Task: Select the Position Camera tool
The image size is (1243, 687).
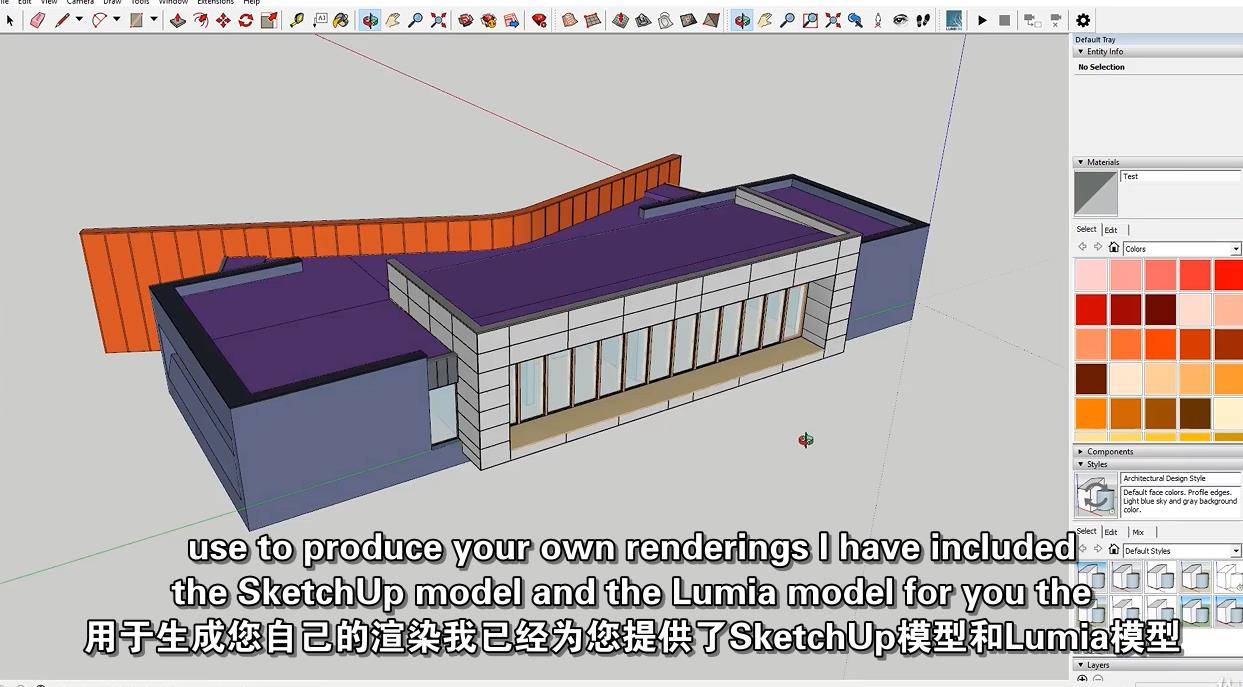Action: tap(879, 20)
